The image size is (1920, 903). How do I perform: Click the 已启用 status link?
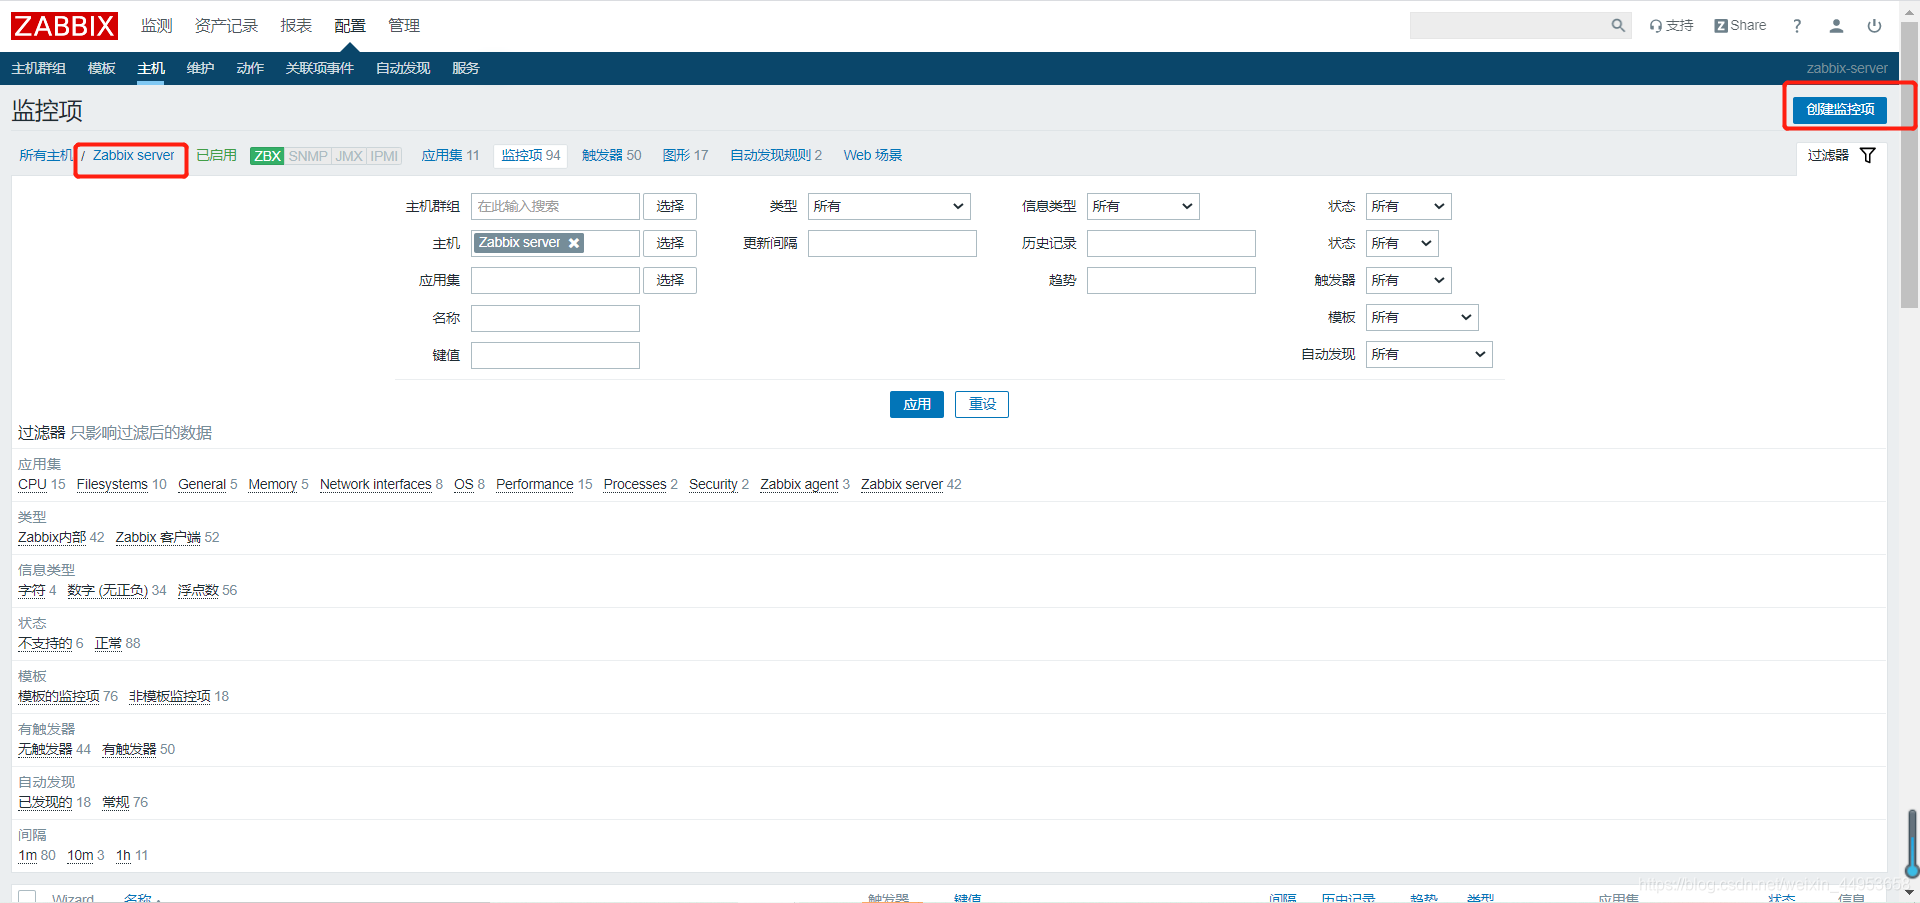[x=217, y=156]
